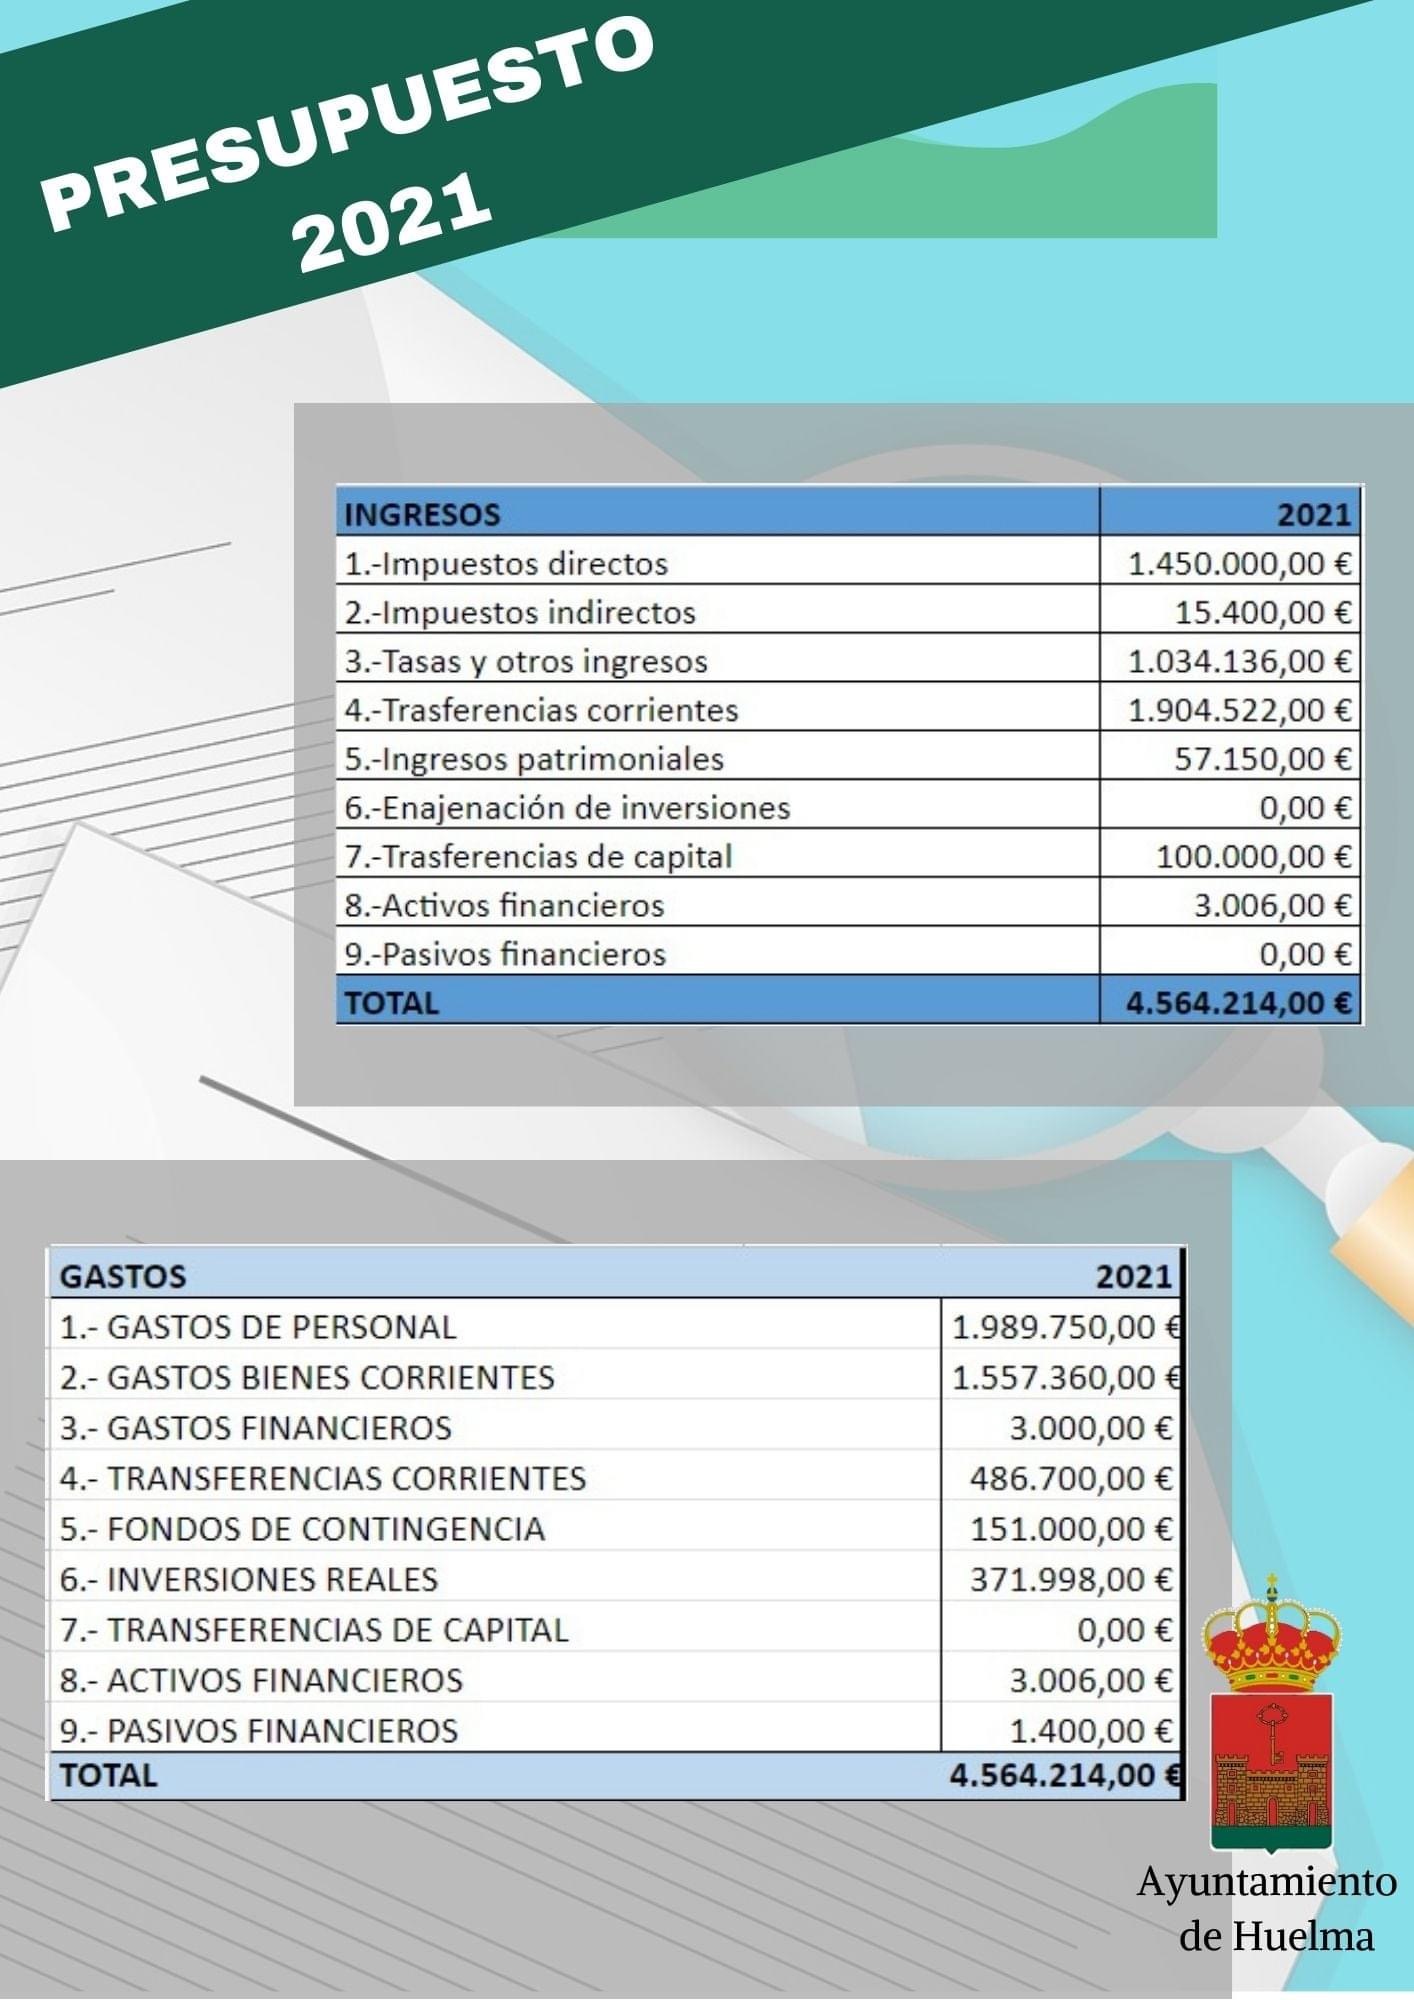Click the INGRESOS total 4.564.214,00 €

(x=1239, y=1003)
